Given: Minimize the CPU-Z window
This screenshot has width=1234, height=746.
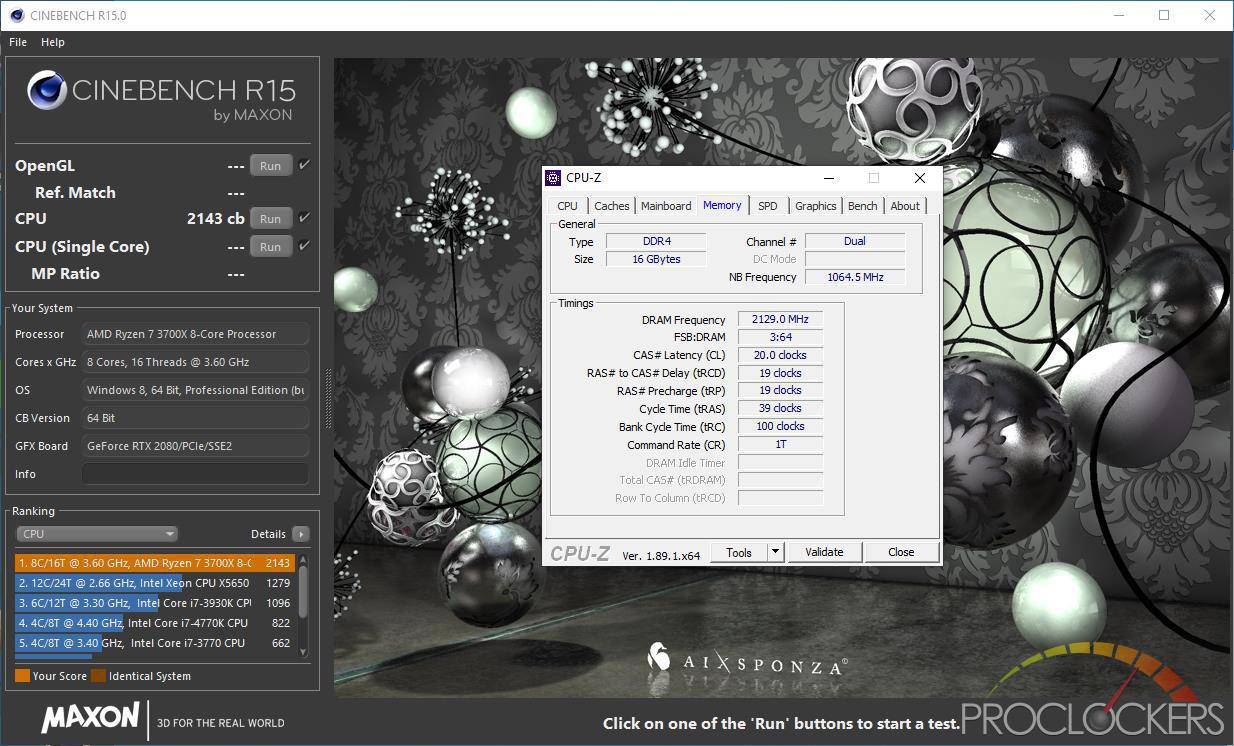Looking at the screenshot, I should pos(829,178).
